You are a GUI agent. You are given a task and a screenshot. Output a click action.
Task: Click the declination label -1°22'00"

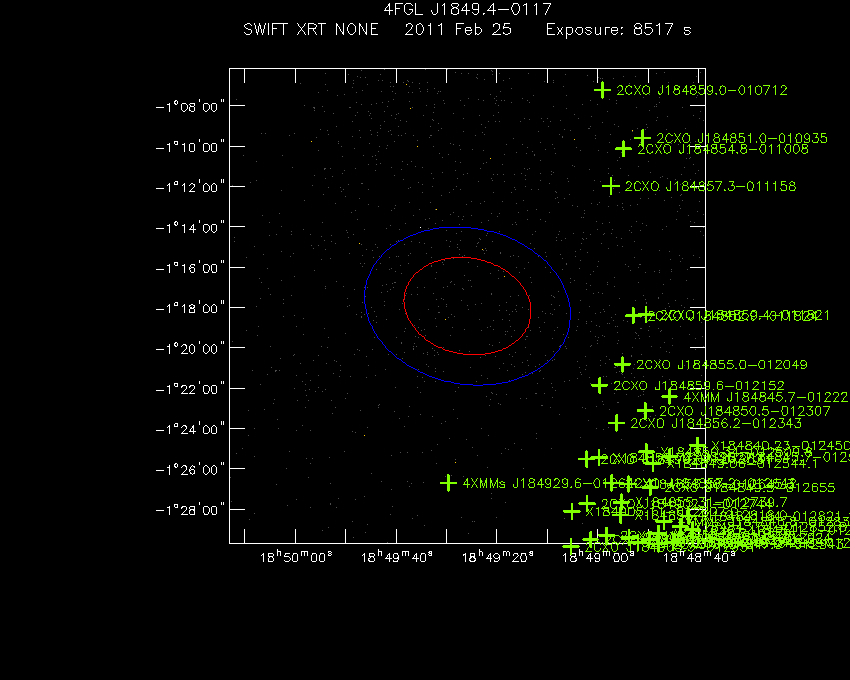190,389
